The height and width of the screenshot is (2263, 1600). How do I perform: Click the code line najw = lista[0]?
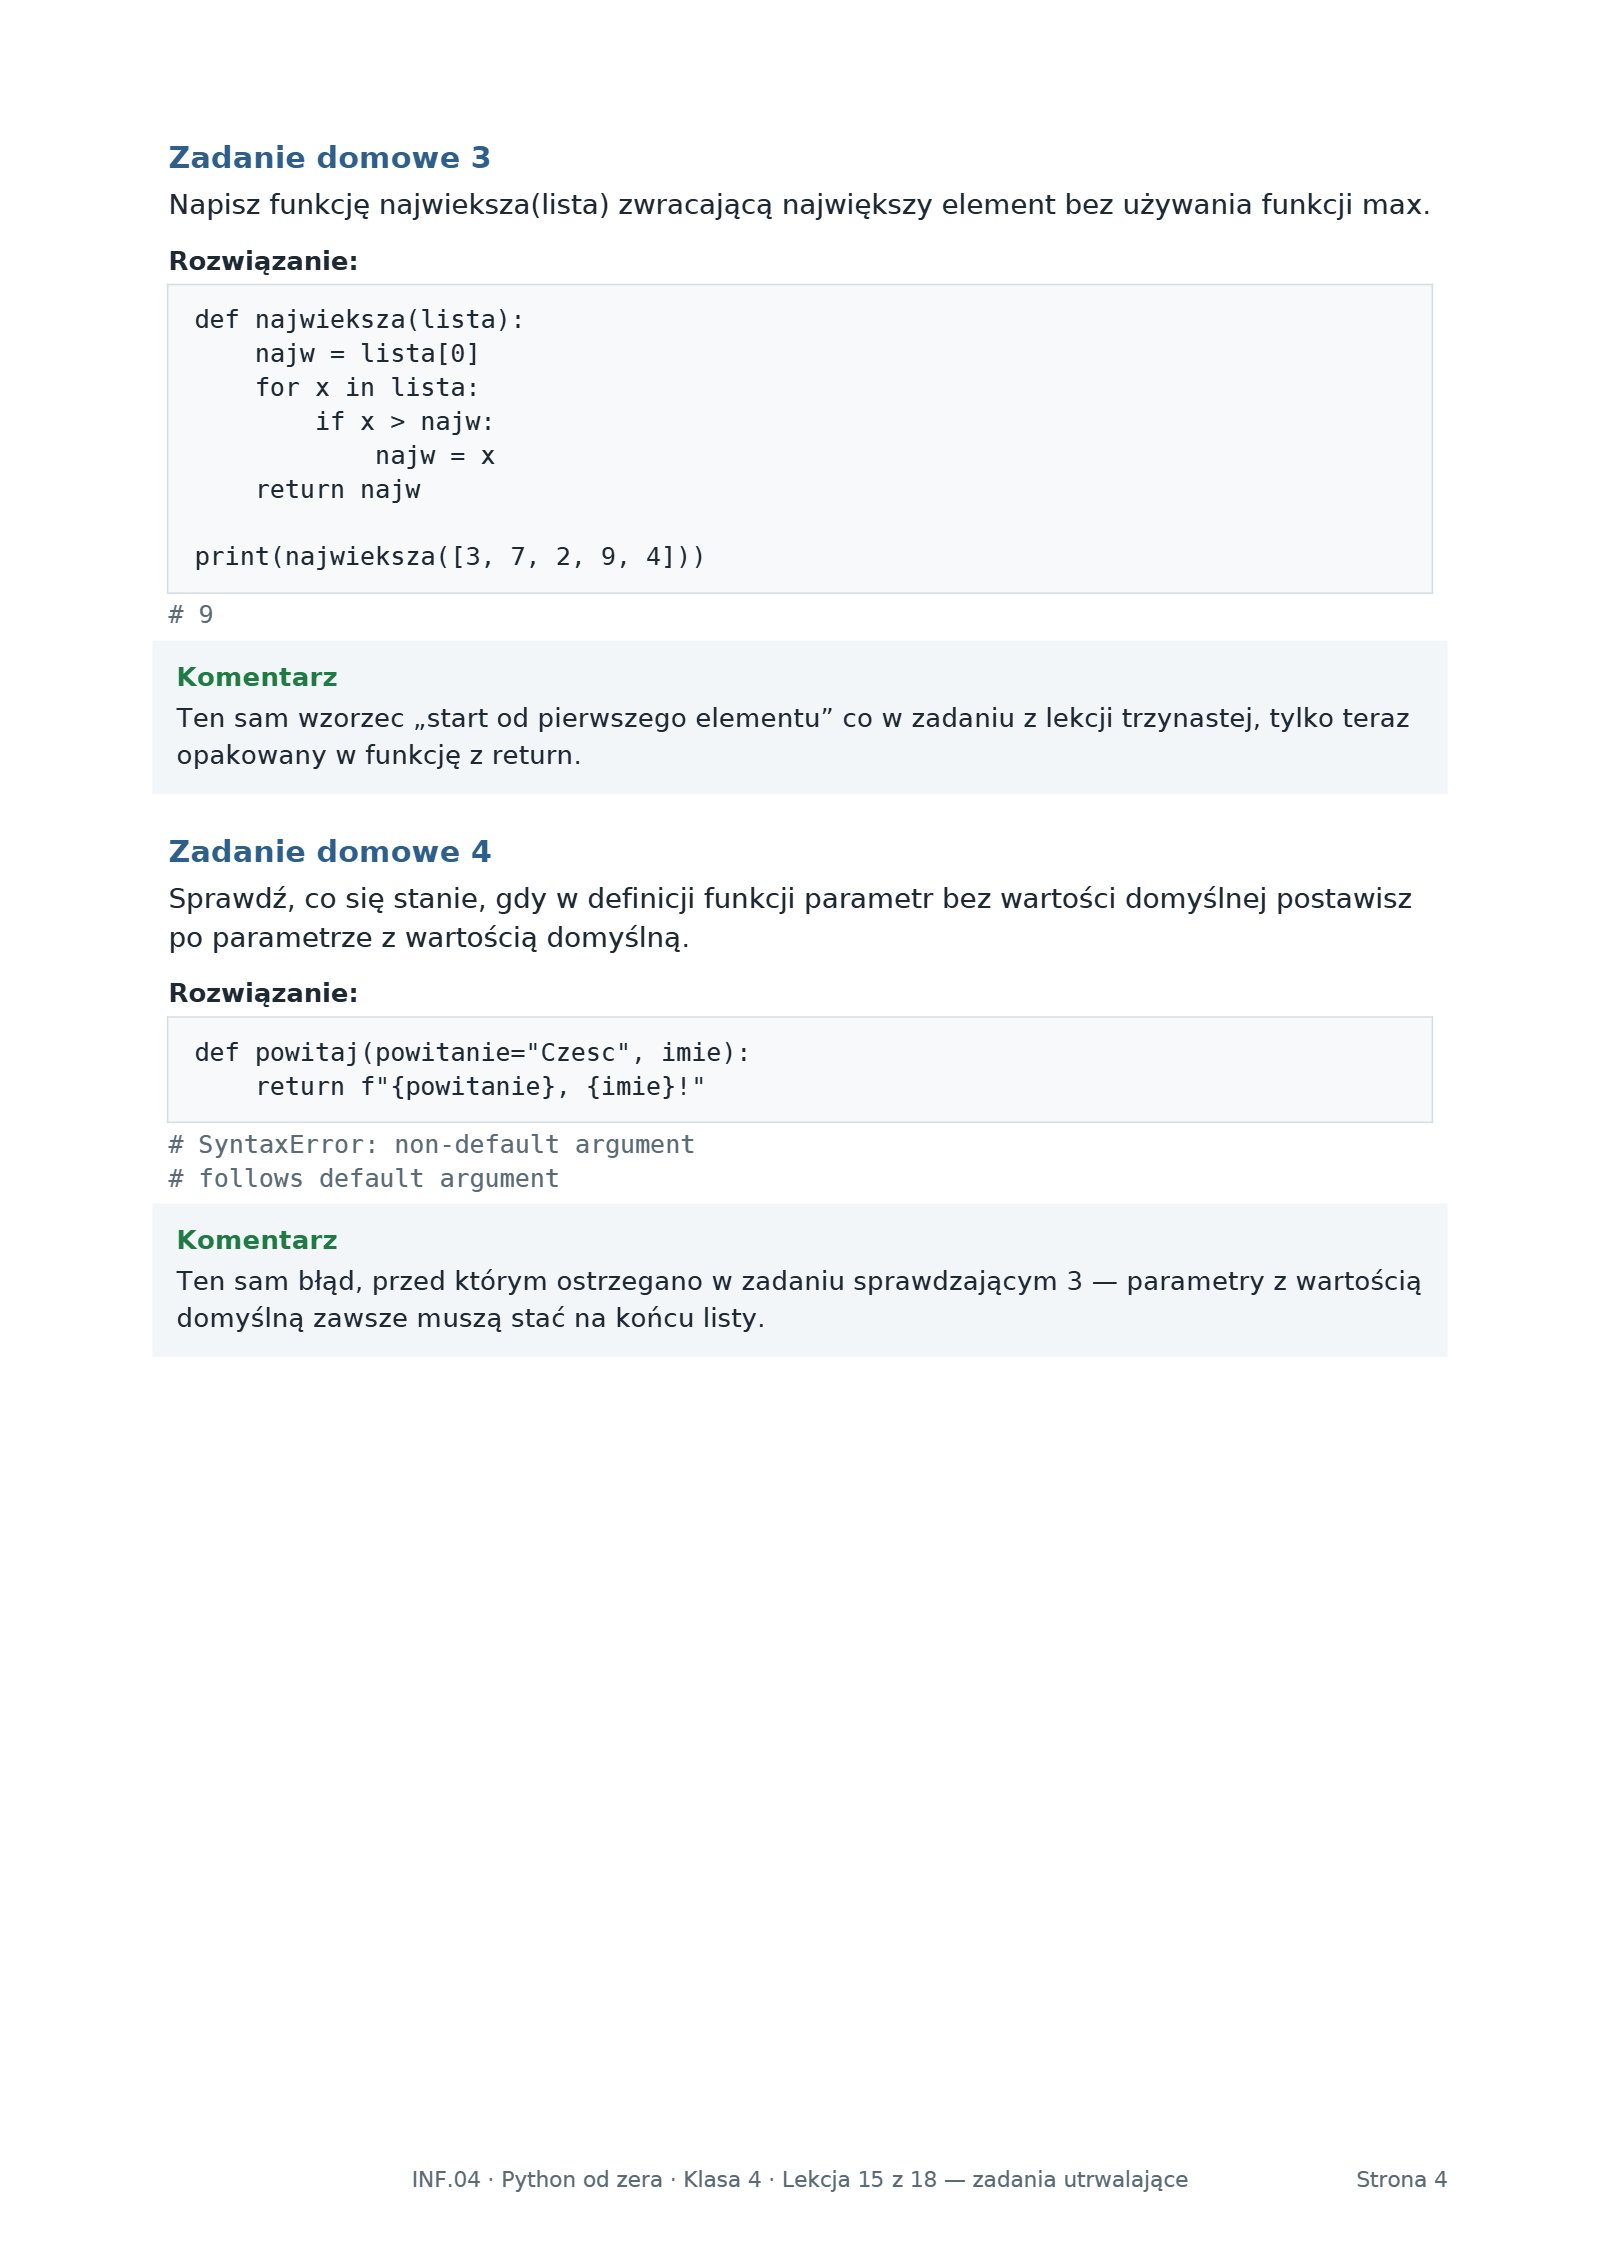point(367,354)
